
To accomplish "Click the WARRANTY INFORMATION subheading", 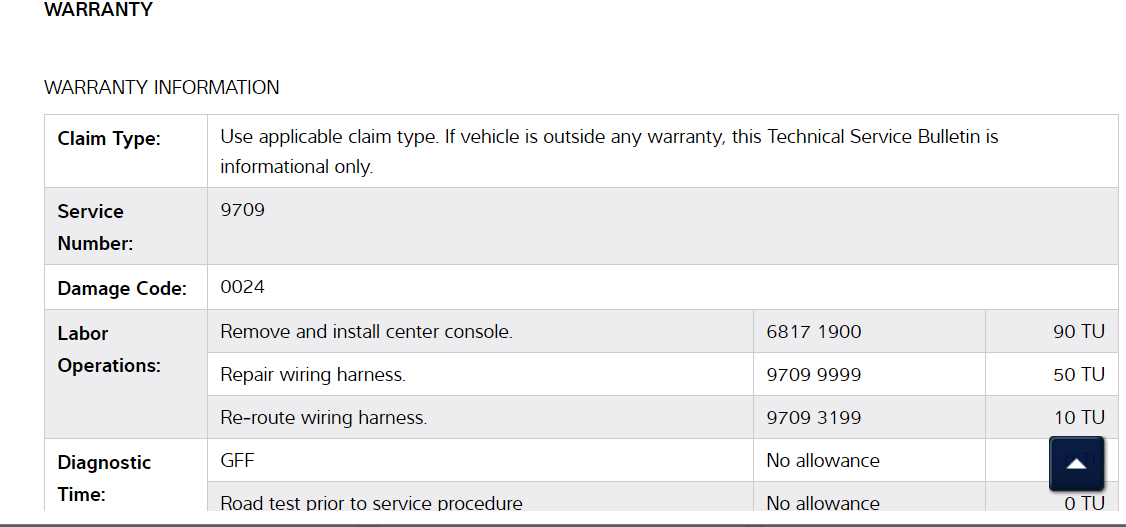I will tap(162, 87).
